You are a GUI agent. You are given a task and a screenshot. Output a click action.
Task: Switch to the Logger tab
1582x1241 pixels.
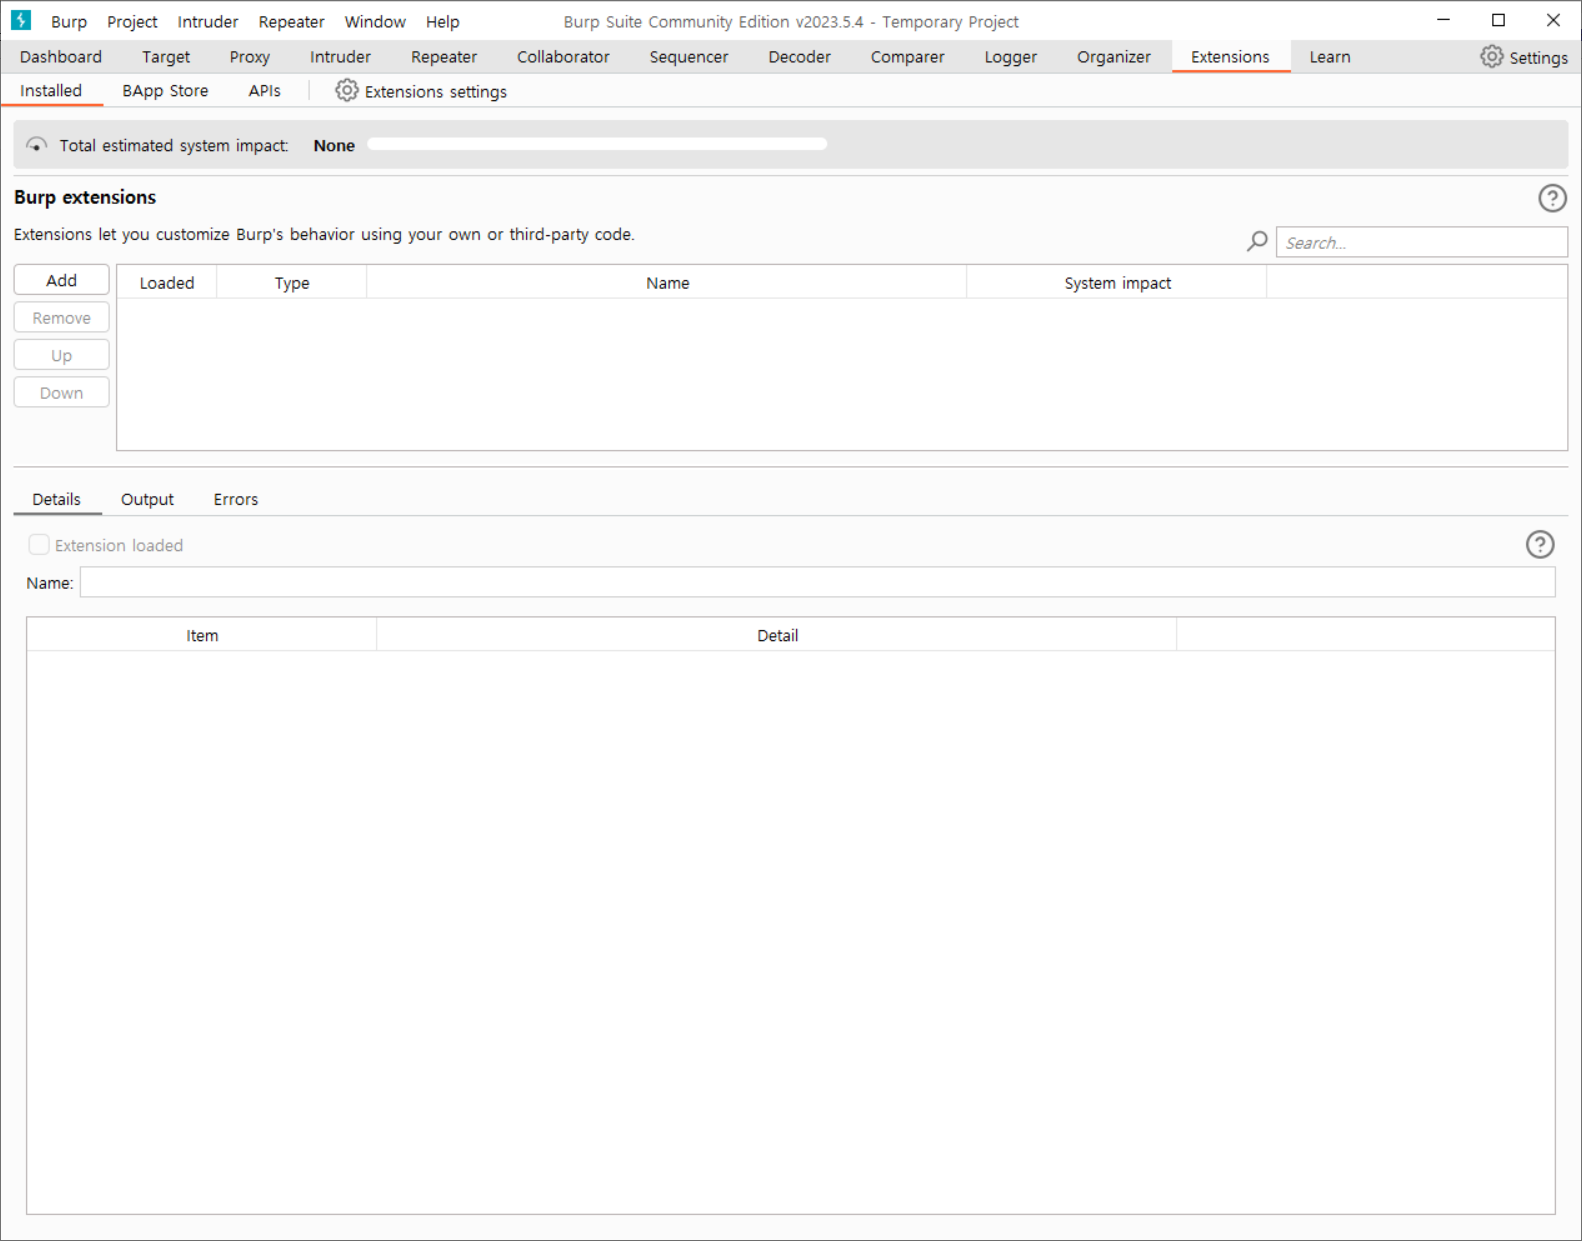[1011, 57]
